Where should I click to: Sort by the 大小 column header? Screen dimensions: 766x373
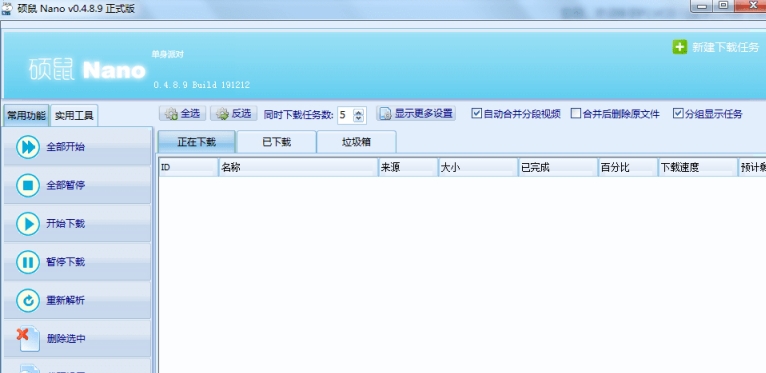pyautogui.click(x=478, y=167)
